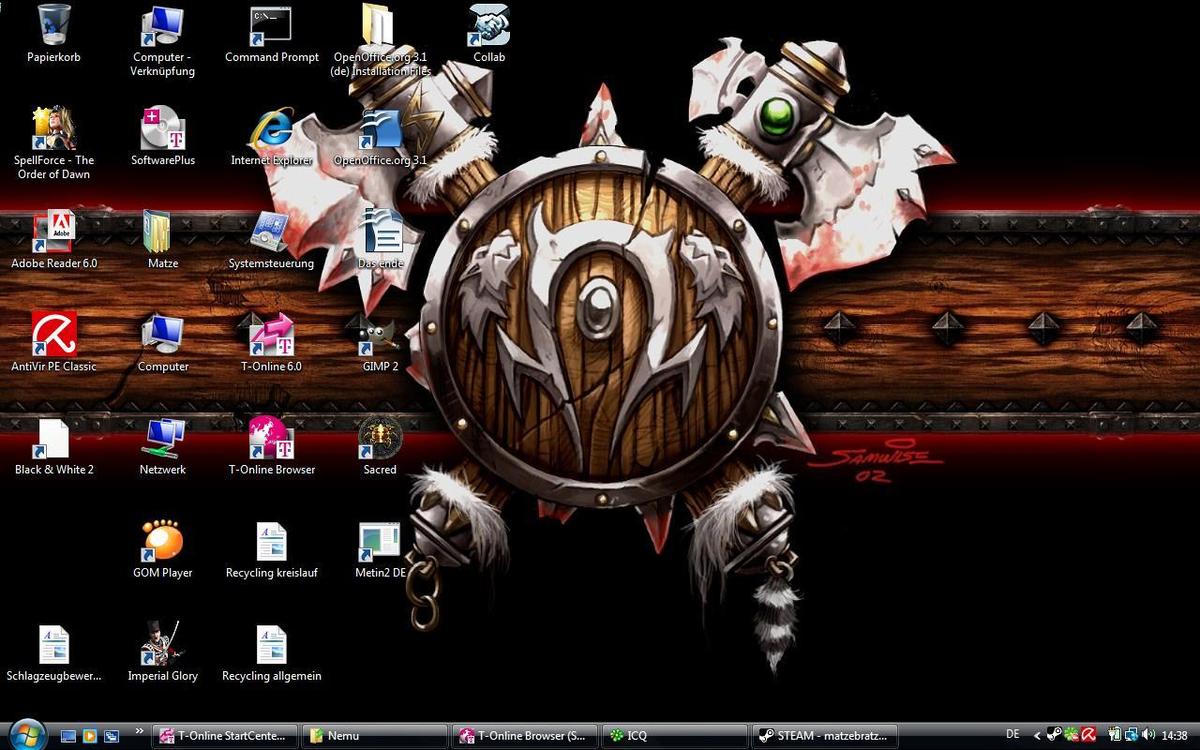Click the 14:38 taskbar clock

click(1175, 736)
